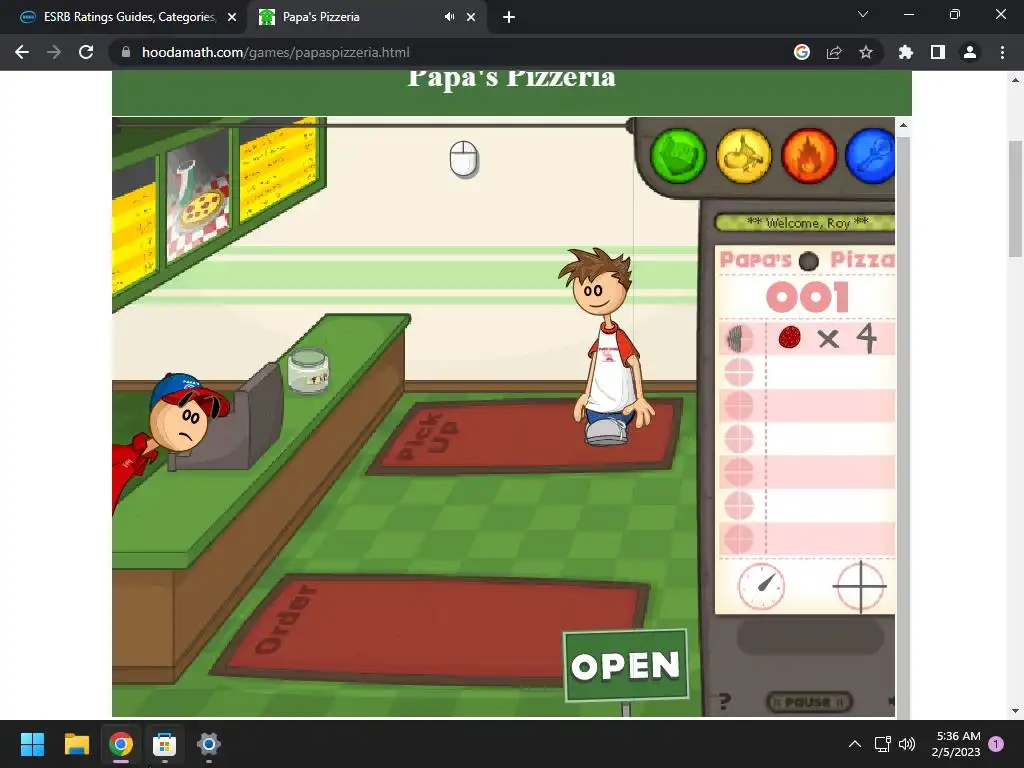The height and width of the screenshot is (768, 1024).
Task: Click order ticket number 001
Action: [808, 297]
